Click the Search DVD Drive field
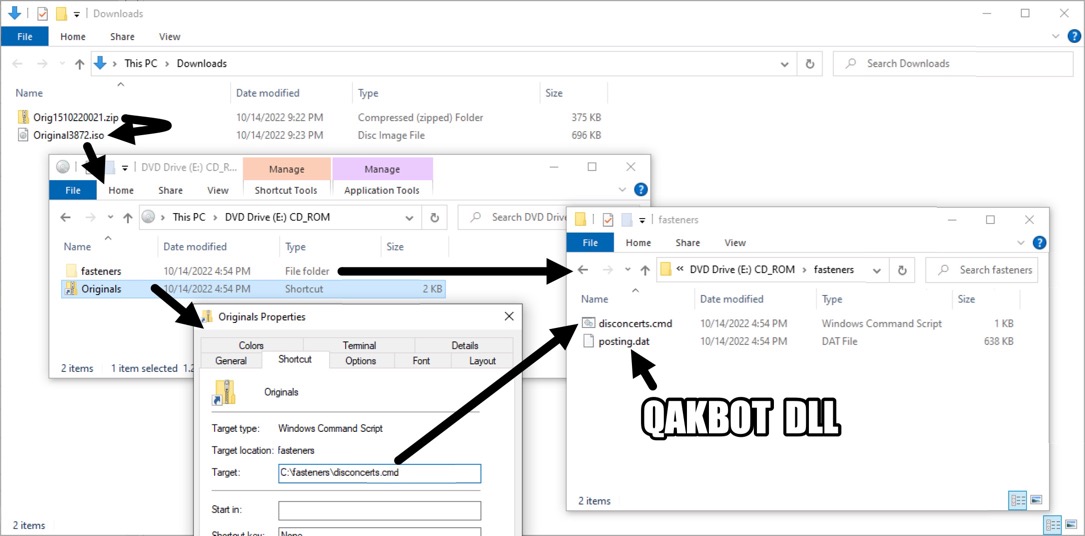The image size is (1085, 536). [512, 217]
